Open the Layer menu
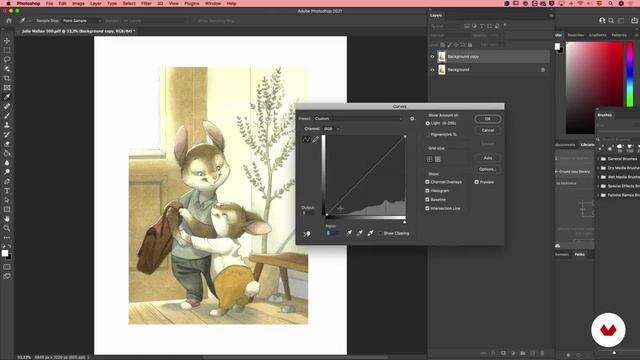The height and width of the screenshot is (360, 640). point(96,3)
